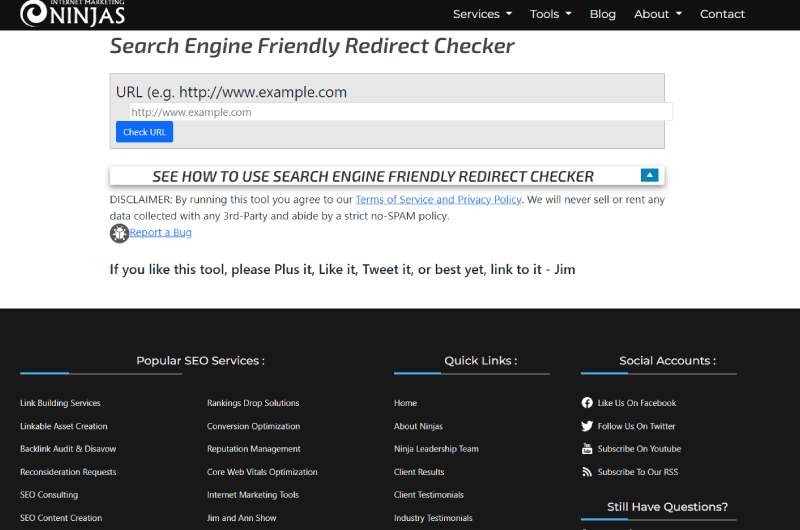Focus the URL input field
Screen dimensions: 800x530
401,112
